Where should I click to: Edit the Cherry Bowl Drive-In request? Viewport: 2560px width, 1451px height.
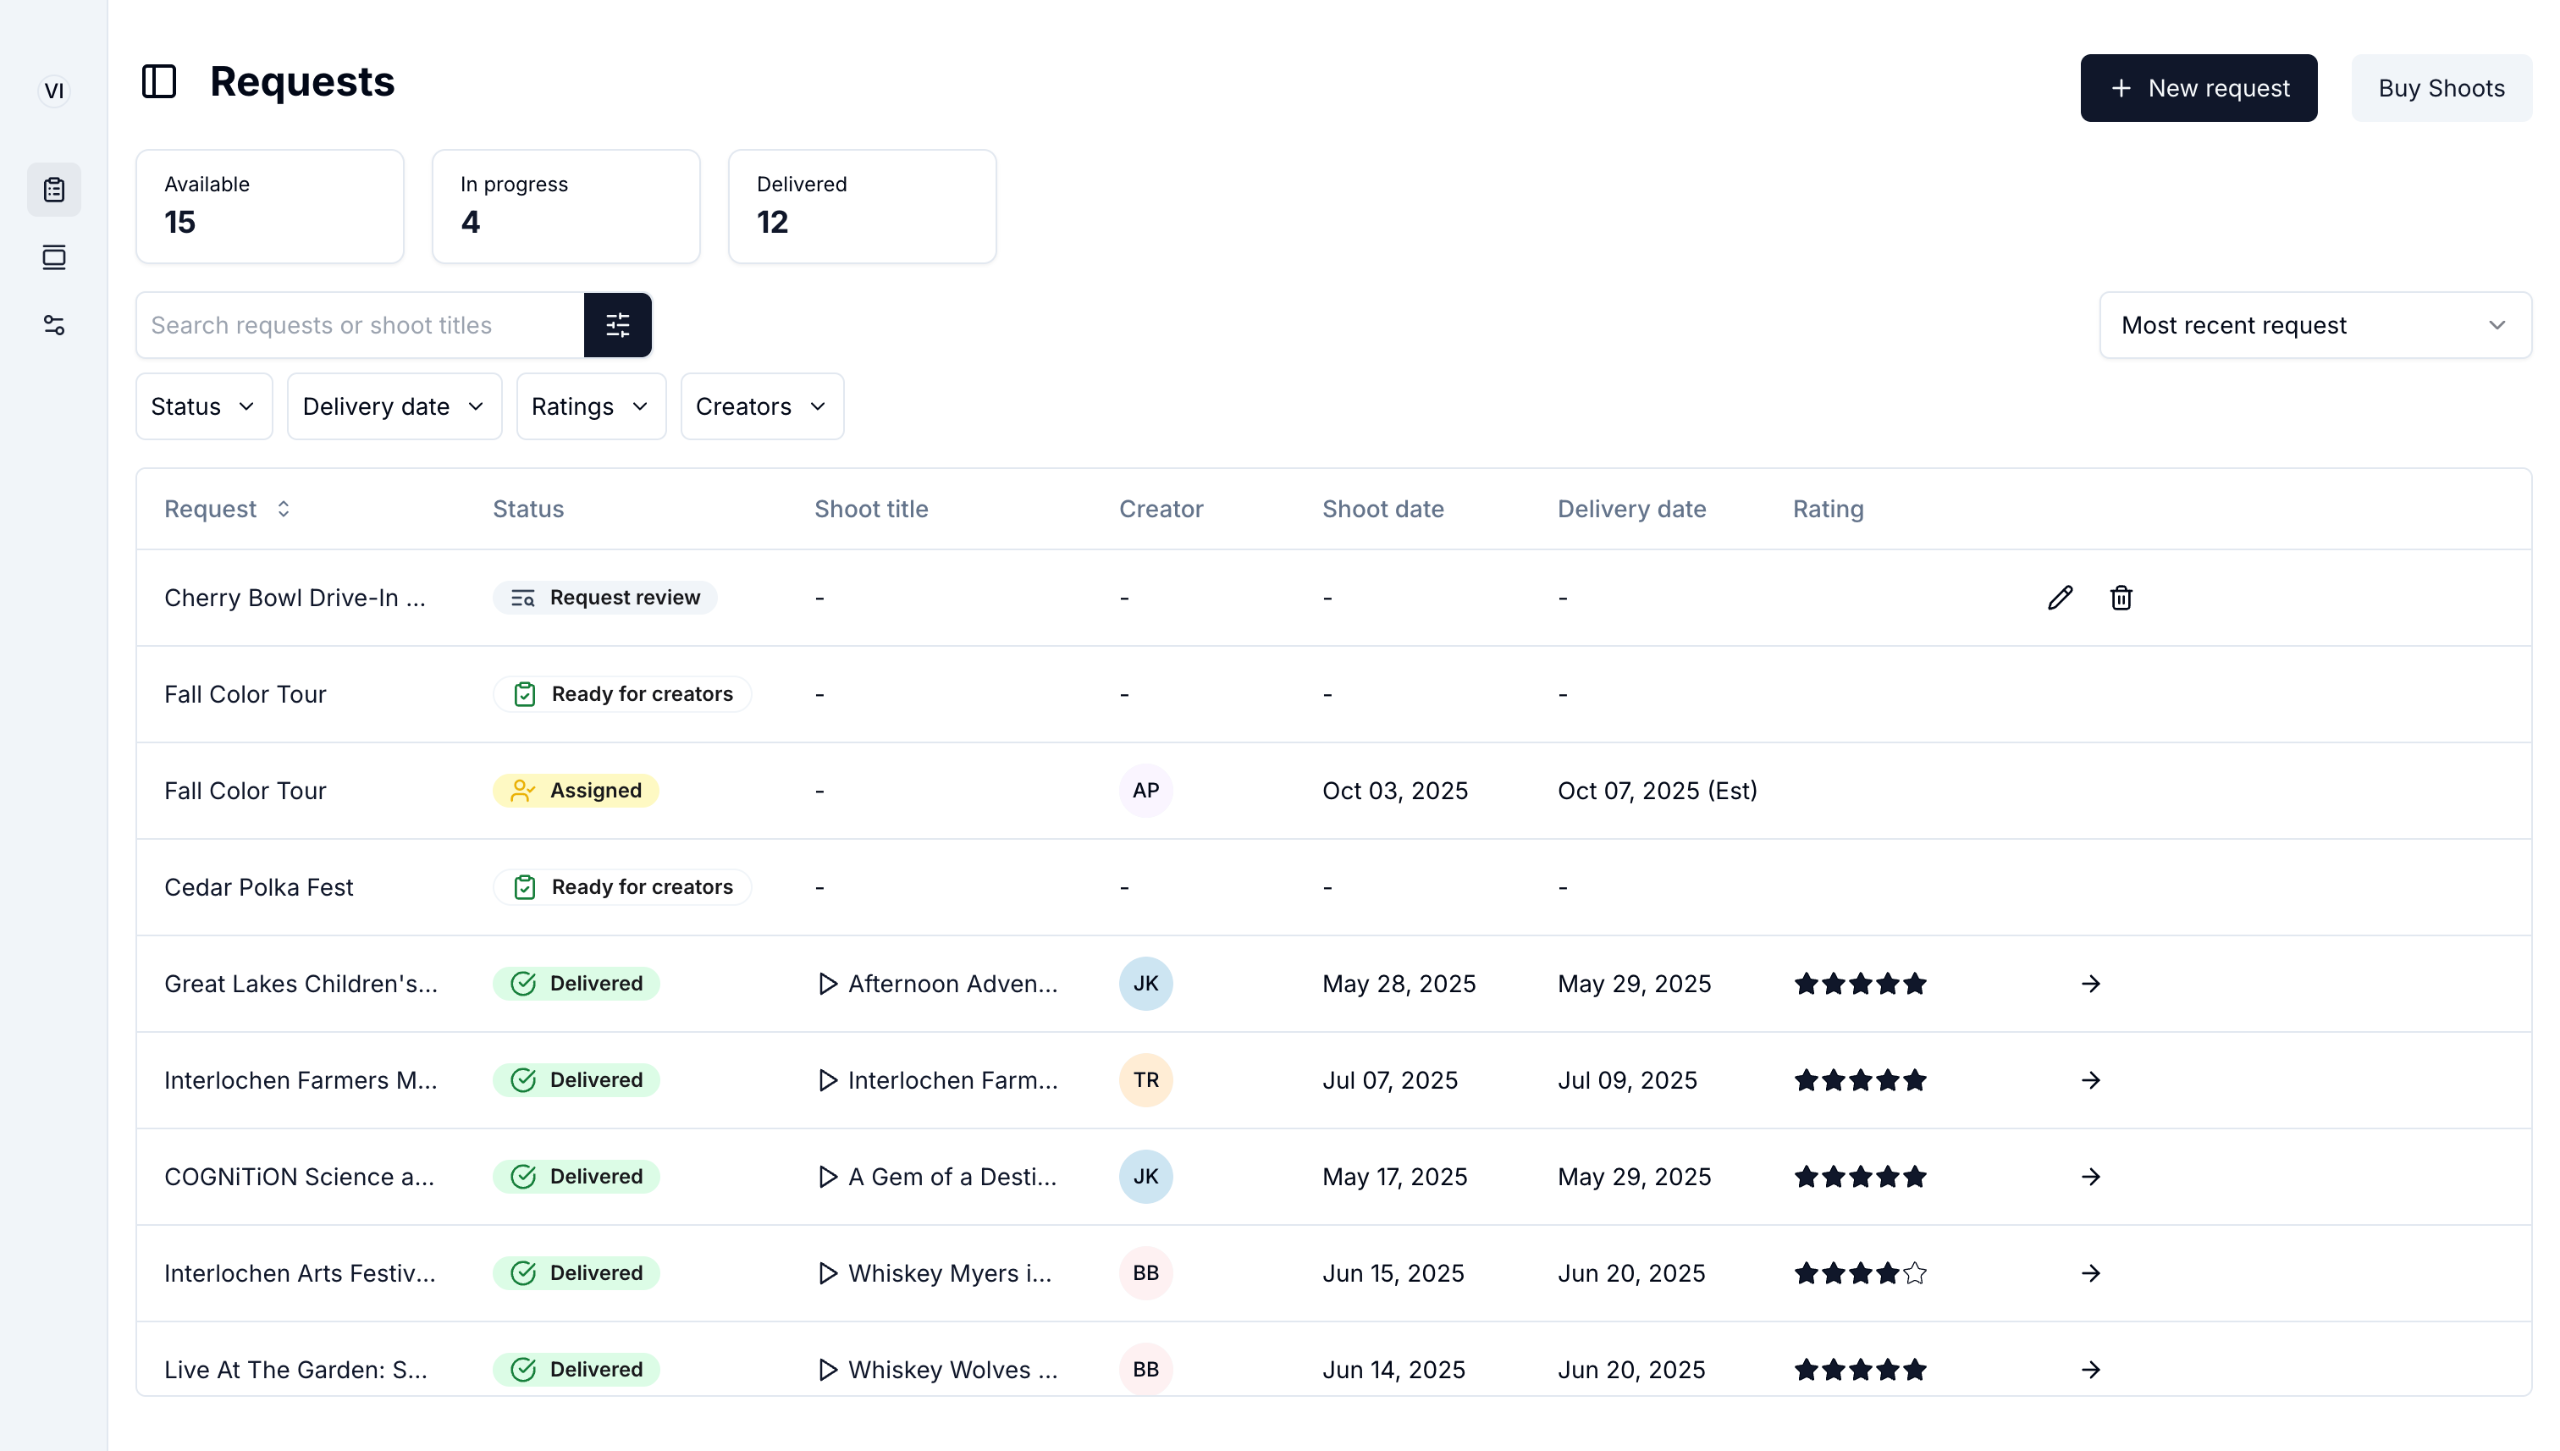click(x=2059, y=598)
